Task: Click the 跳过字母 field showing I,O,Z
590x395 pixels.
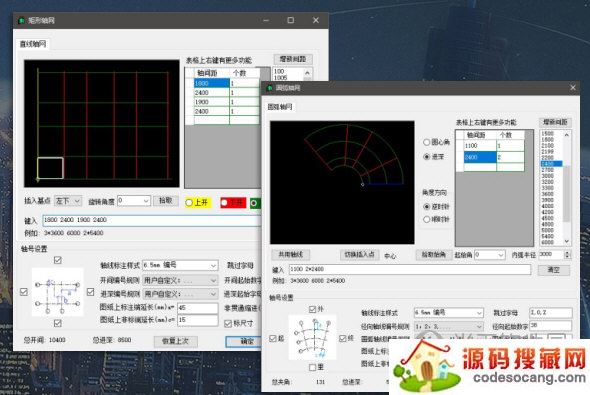Action: [550, 313]
